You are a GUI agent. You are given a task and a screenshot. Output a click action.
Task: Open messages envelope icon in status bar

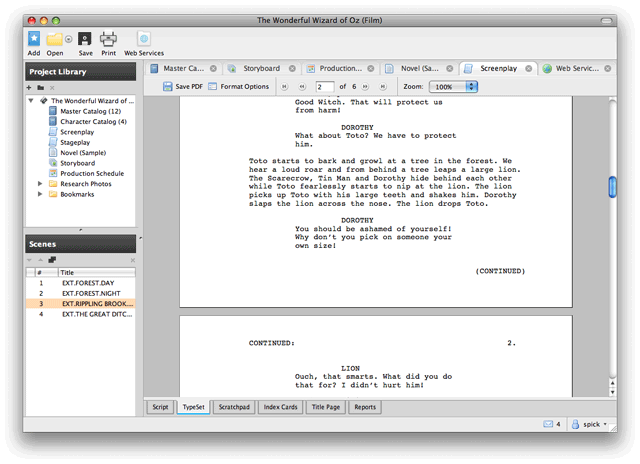[548, 424]
